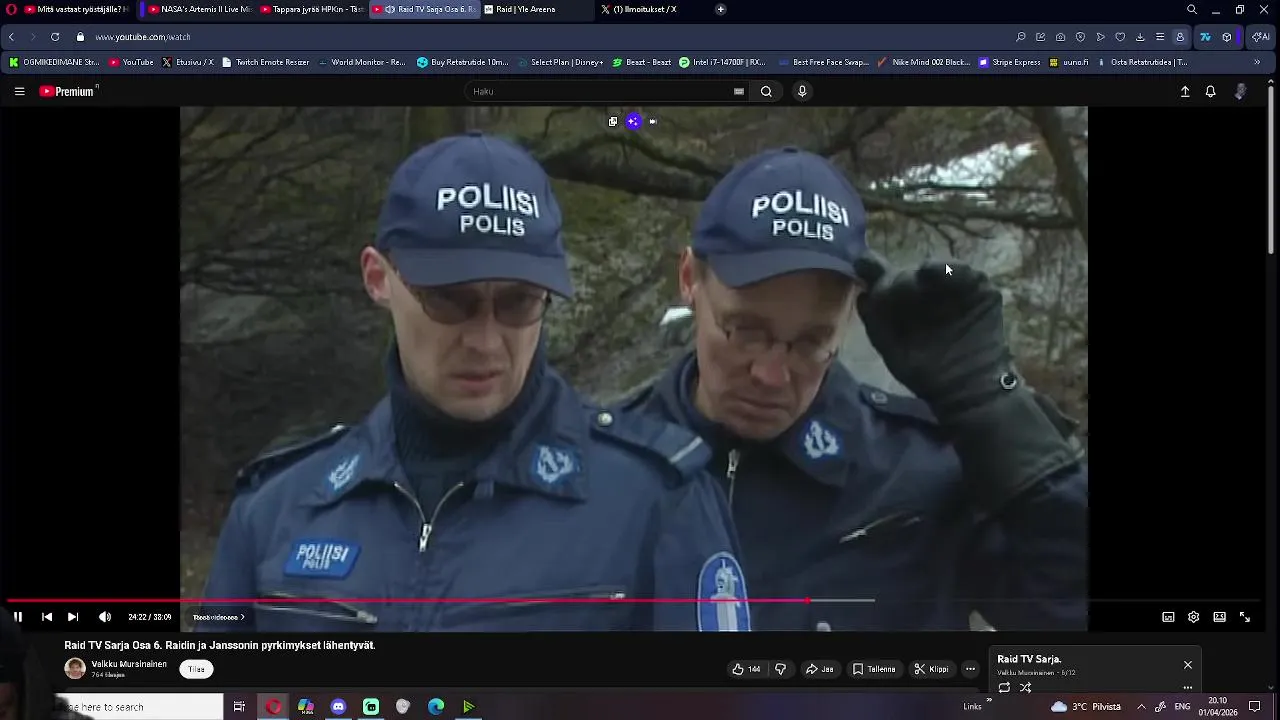This screenshot has height=720, width=1280.
Task: Open the YouTube account avatar menu
Action: (x=1241, y=91)
